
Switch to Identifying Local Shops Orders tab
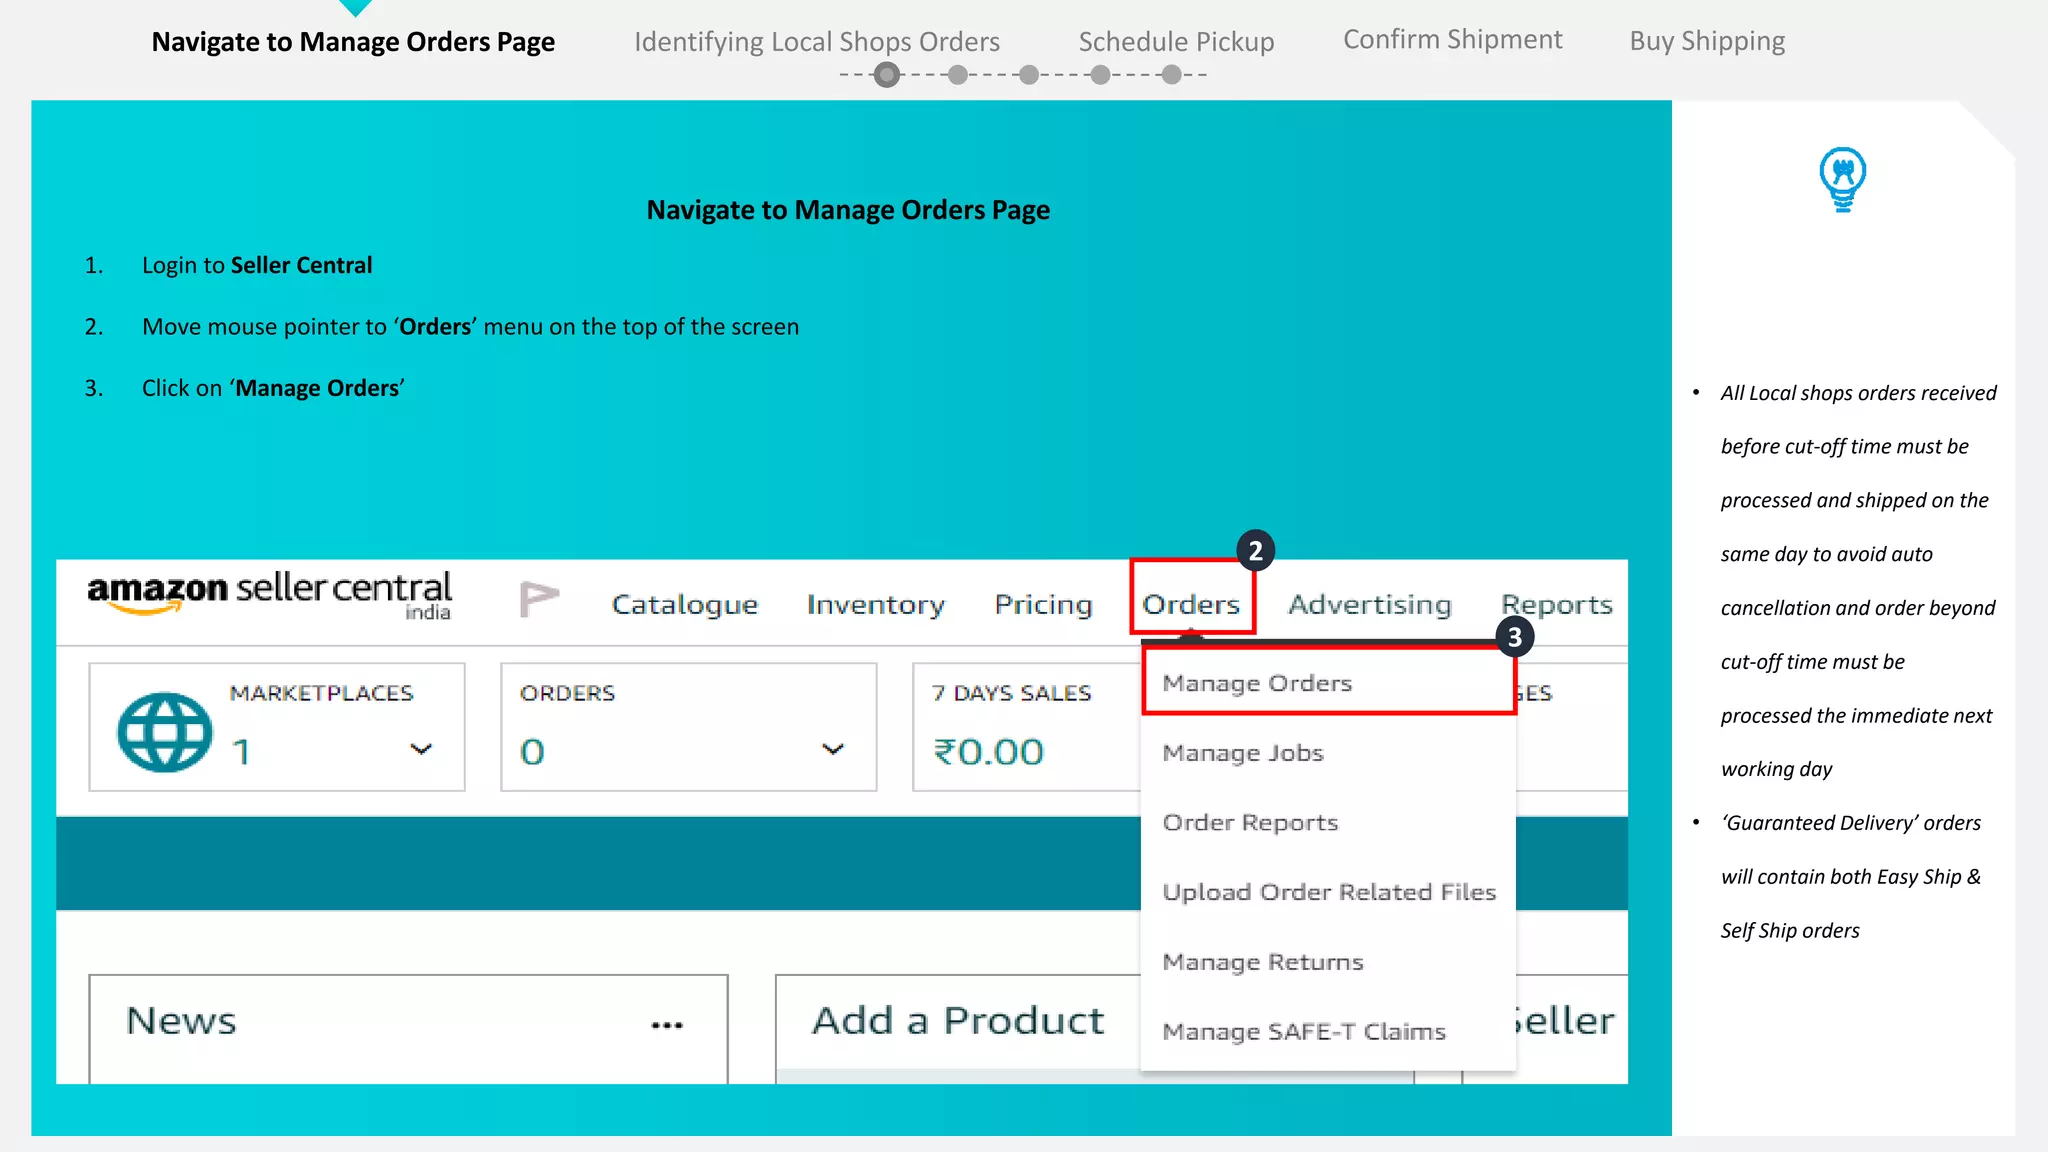click(x=816, y=42)
